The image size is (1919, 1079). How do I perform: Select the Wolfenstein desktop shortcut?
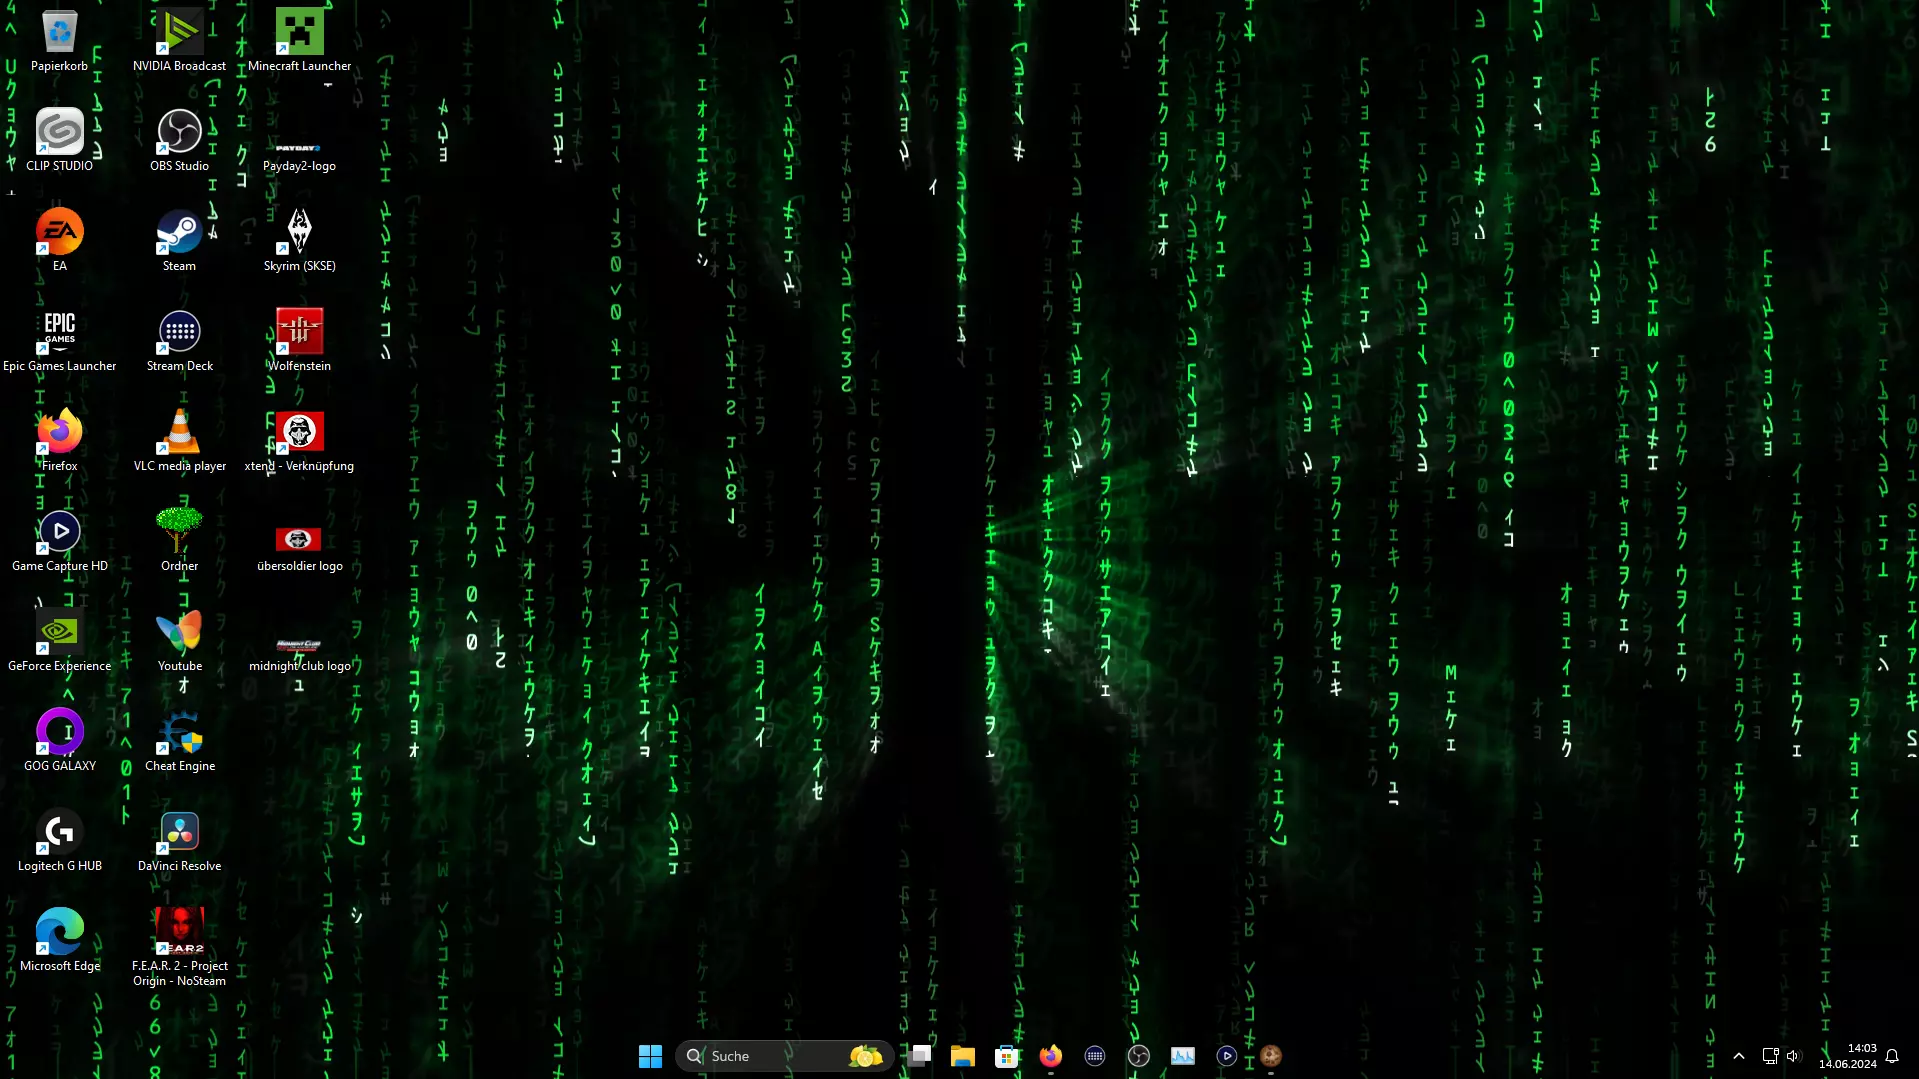299,341
